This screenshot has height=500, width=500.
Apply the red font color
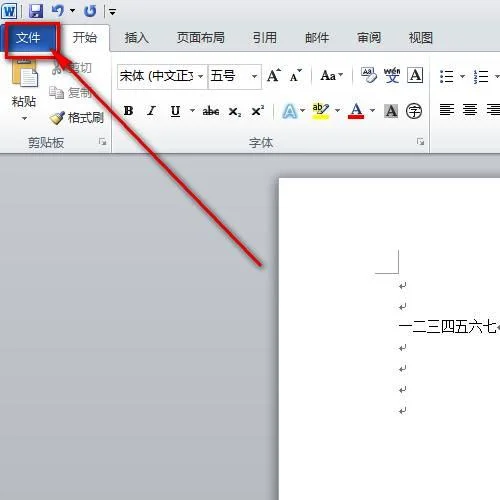pos(356,111)
